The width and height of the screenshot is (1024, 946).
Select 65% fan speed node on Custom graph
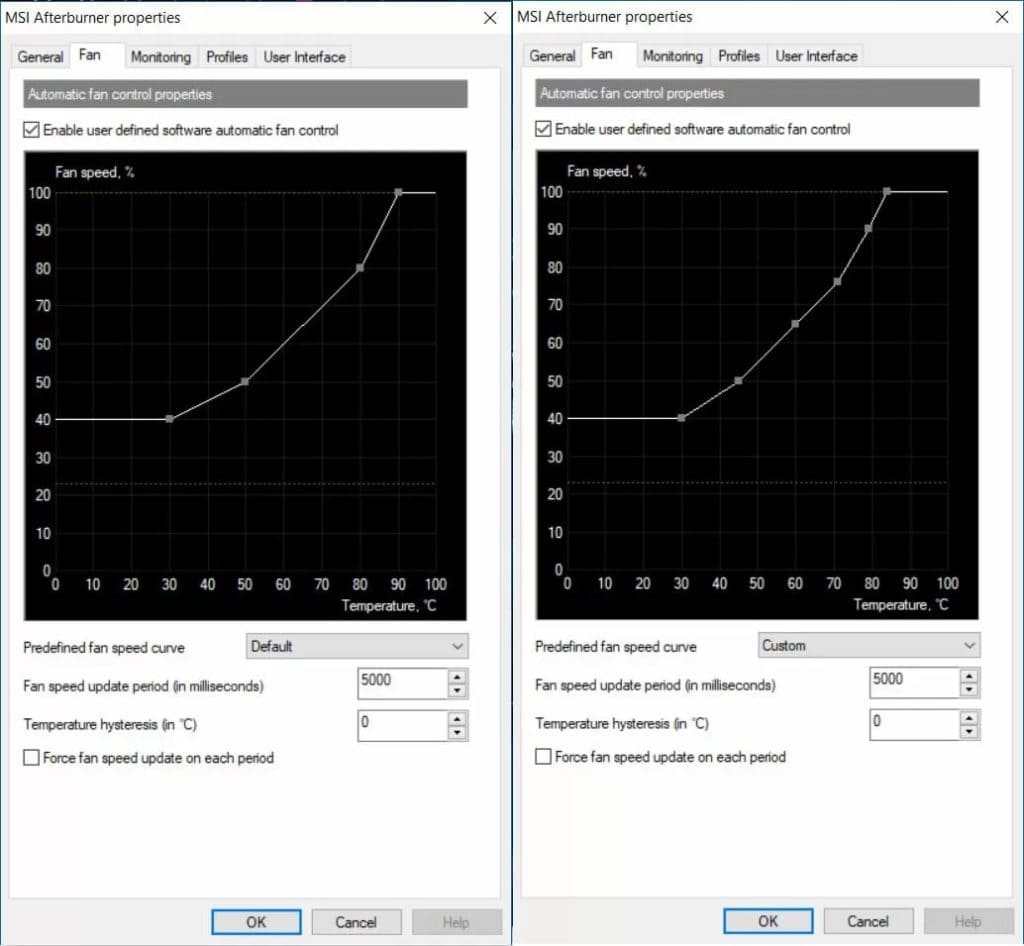[795, 324]
